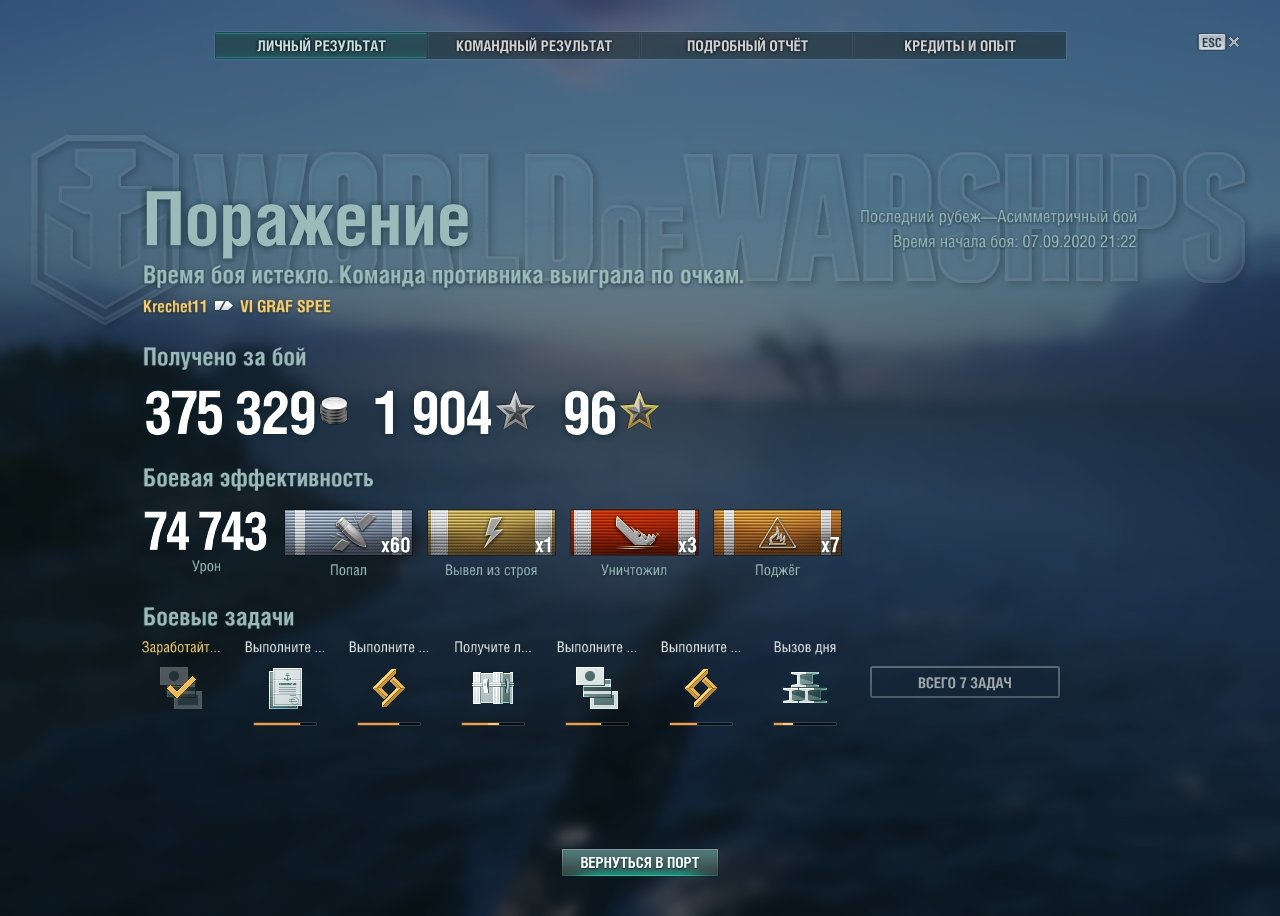Select the Личный результат tab

coord(321,46)
